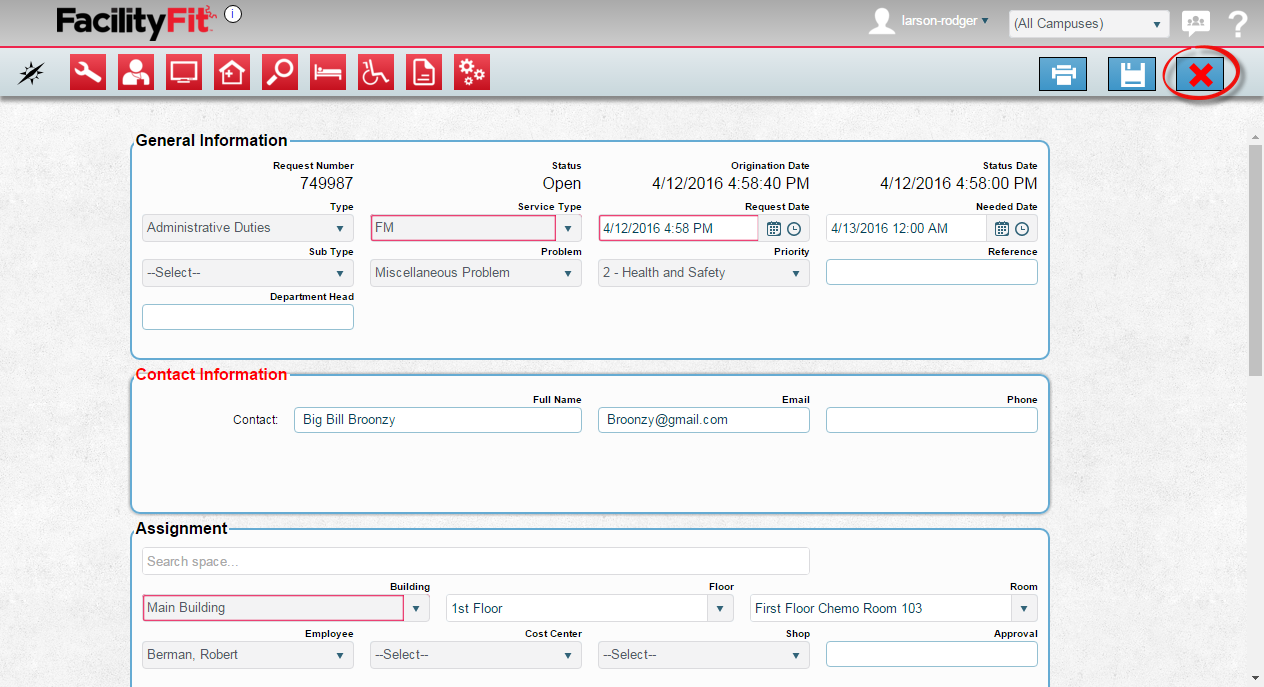Screen dimensions: 1264x687
Task: Click the Department Head text field
Action: 248,317
